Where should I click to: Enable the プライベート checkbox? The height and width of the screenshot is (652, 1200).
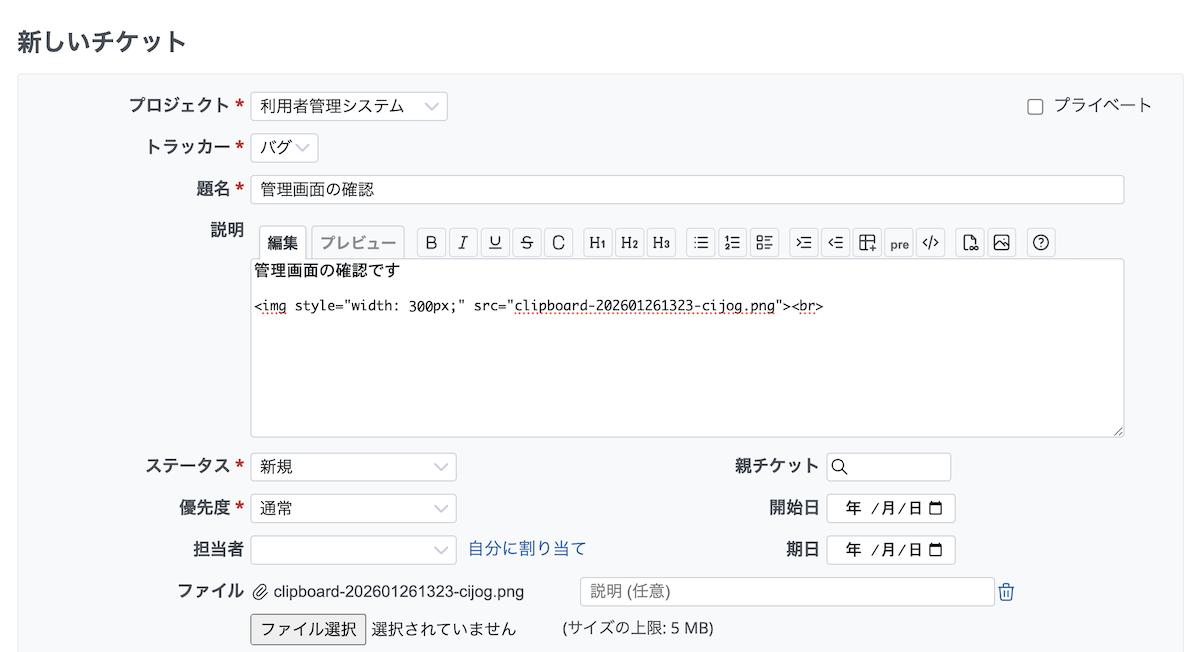(x=1036, y=107)
